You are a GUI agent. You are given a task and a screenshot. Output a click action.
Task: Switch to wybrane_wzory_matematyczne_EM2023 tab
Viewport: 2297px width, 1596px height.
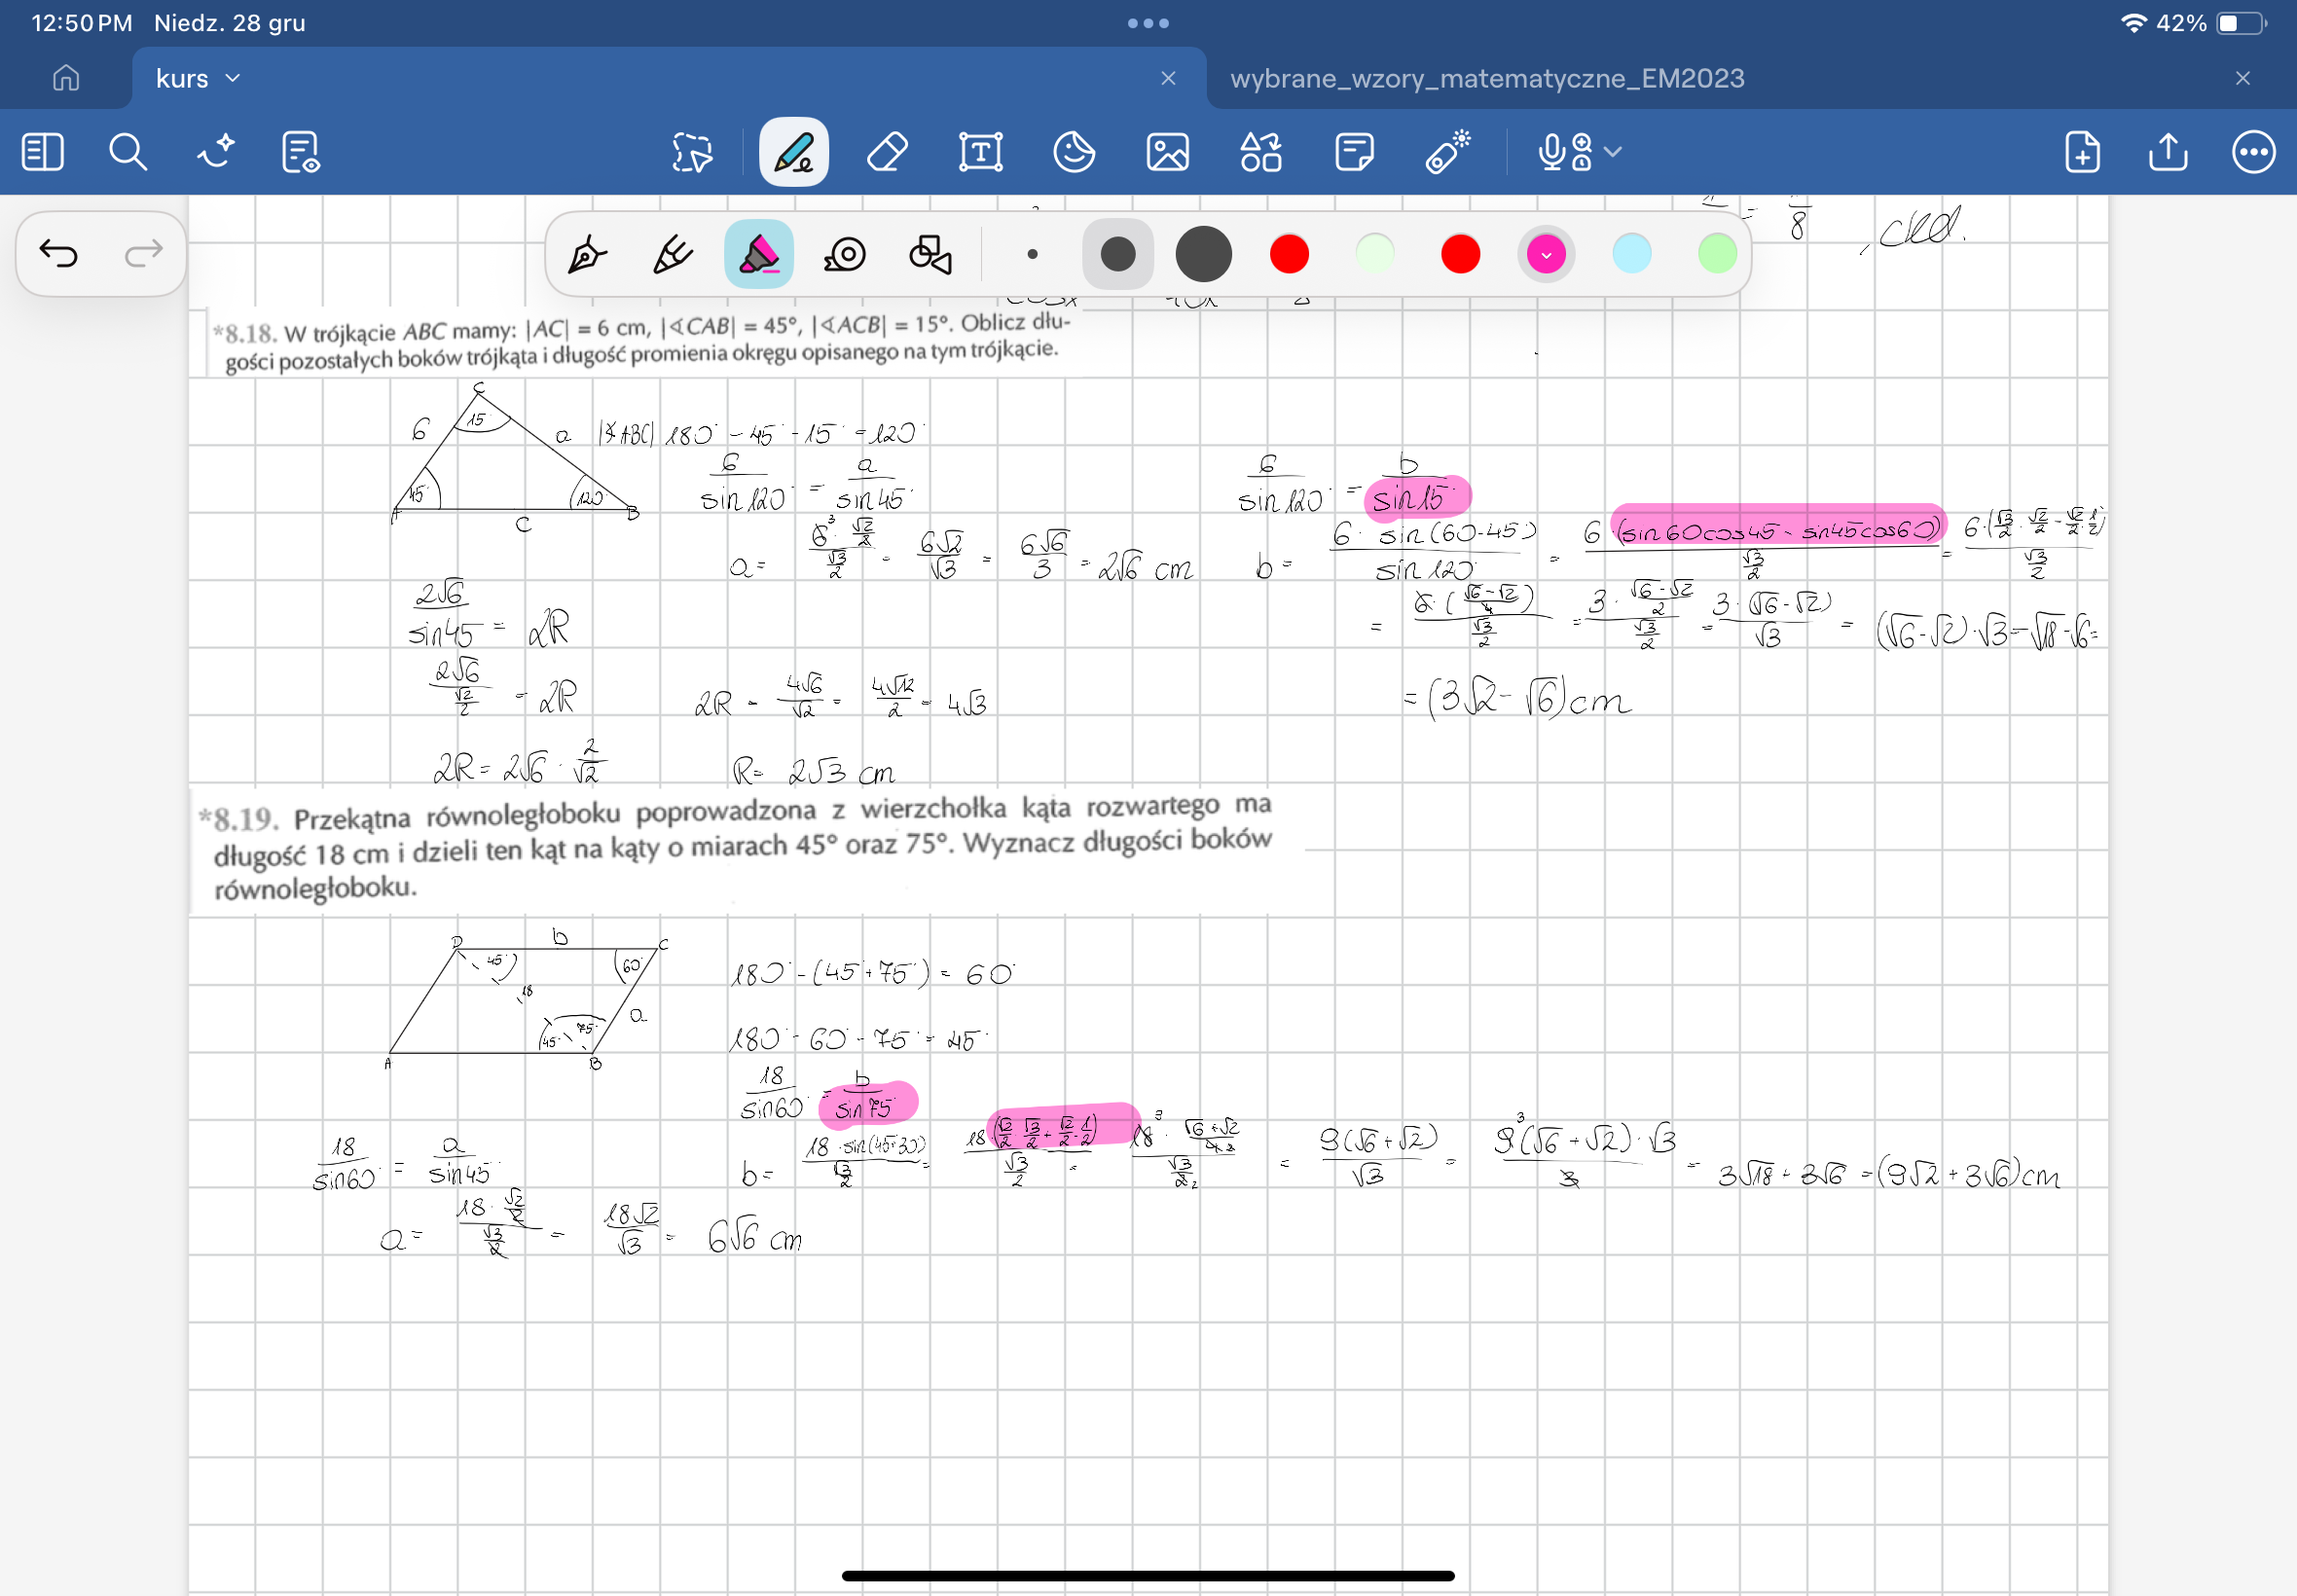pyautogui.click(x=1486, y=78)
